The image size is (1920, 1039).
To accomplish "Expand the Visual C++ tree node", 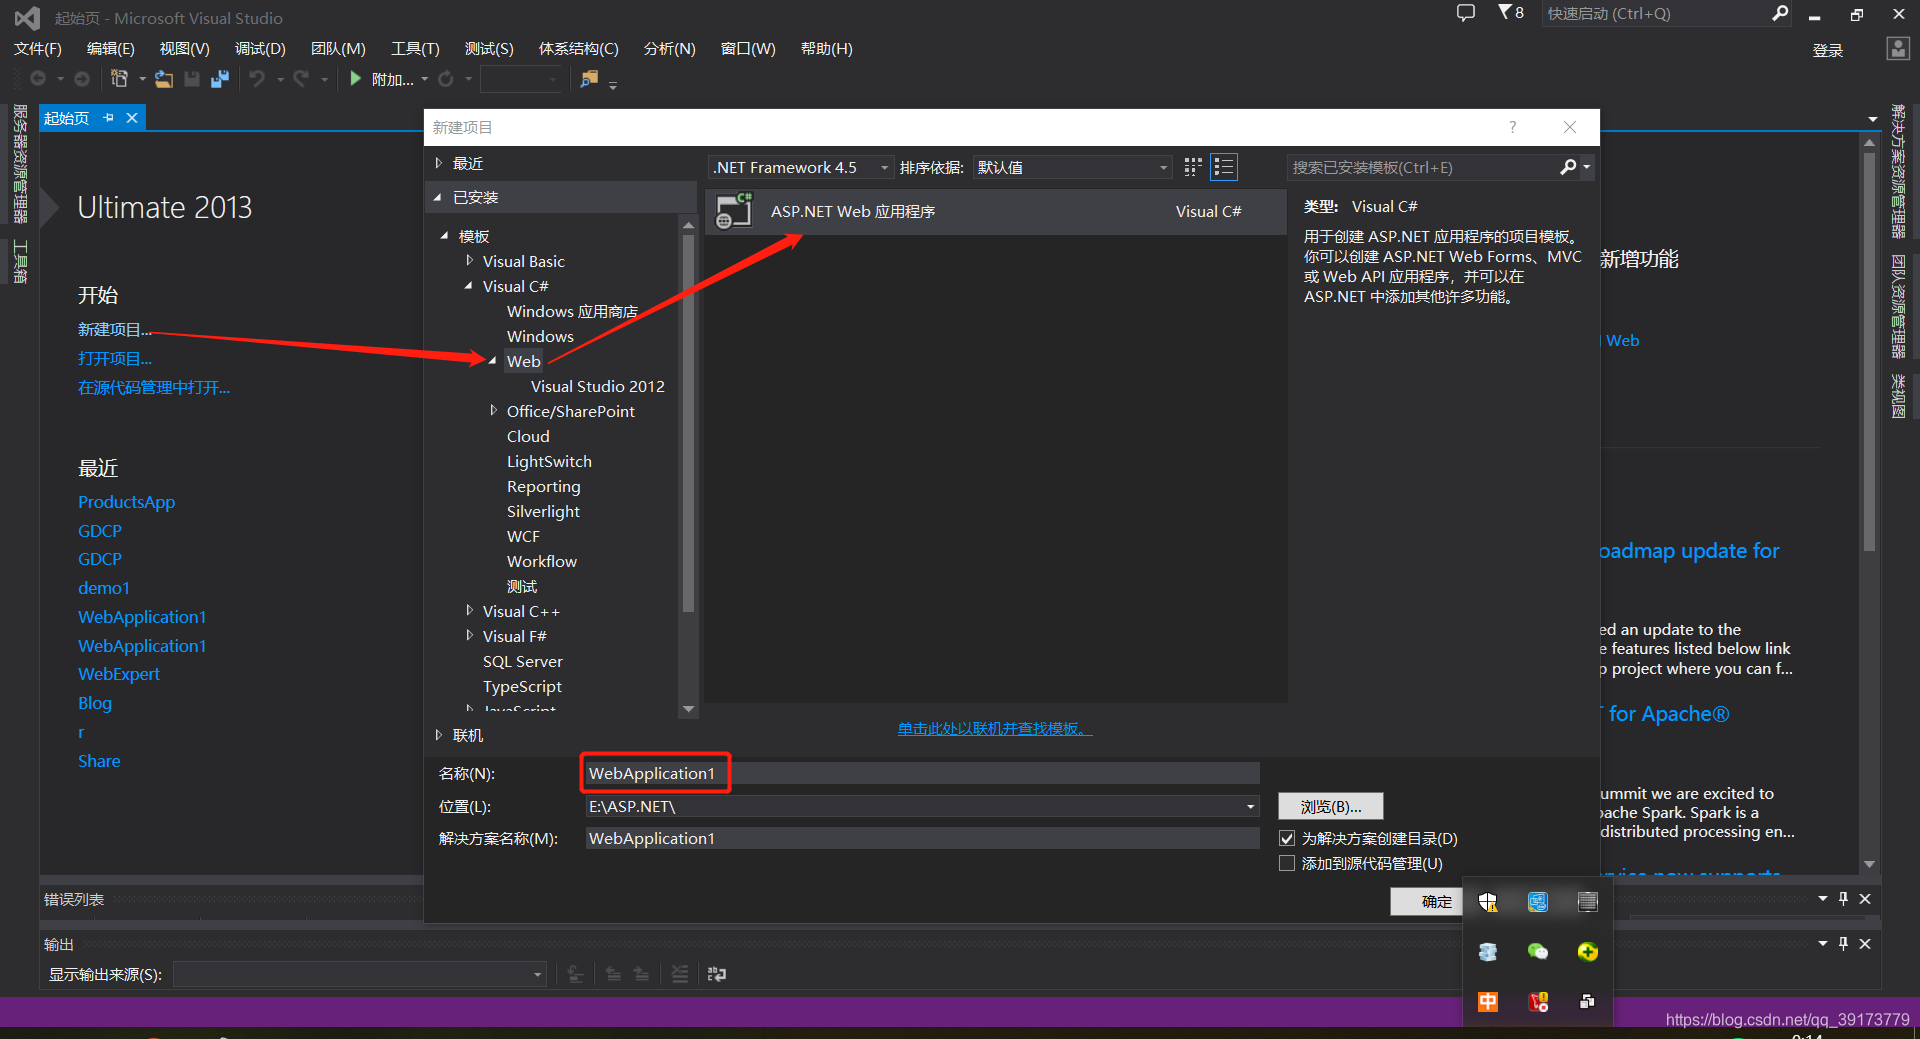I will [x=469, y=611].
